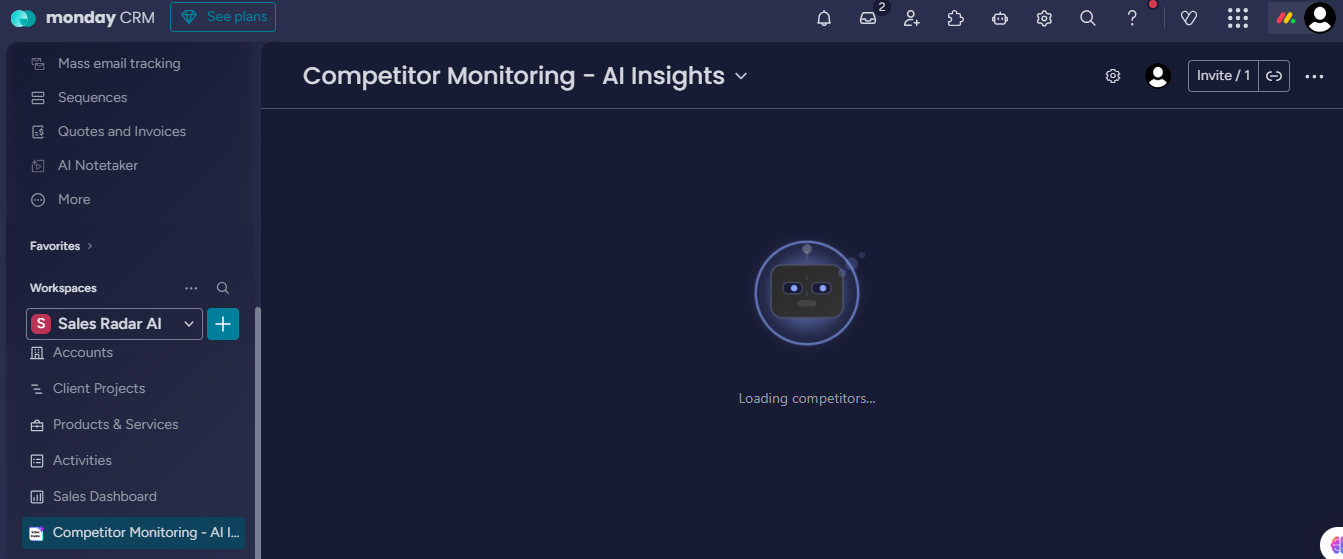Open Mass email tracking
Image resolution: width=1343 pixels, height=559 pixels.
119,63
